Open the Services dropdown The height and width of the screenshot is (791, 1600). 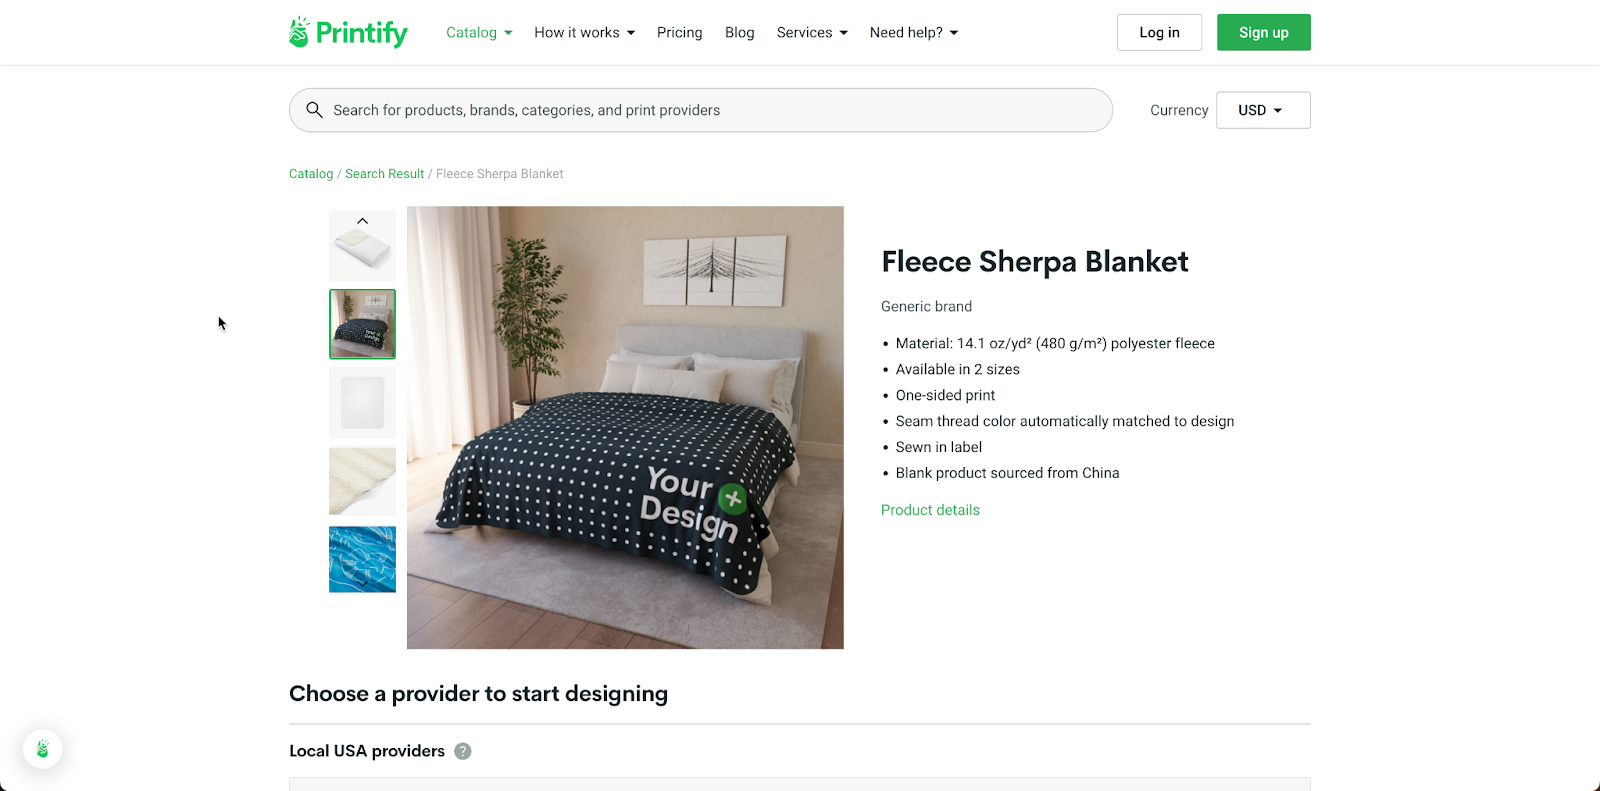point(811,32)
